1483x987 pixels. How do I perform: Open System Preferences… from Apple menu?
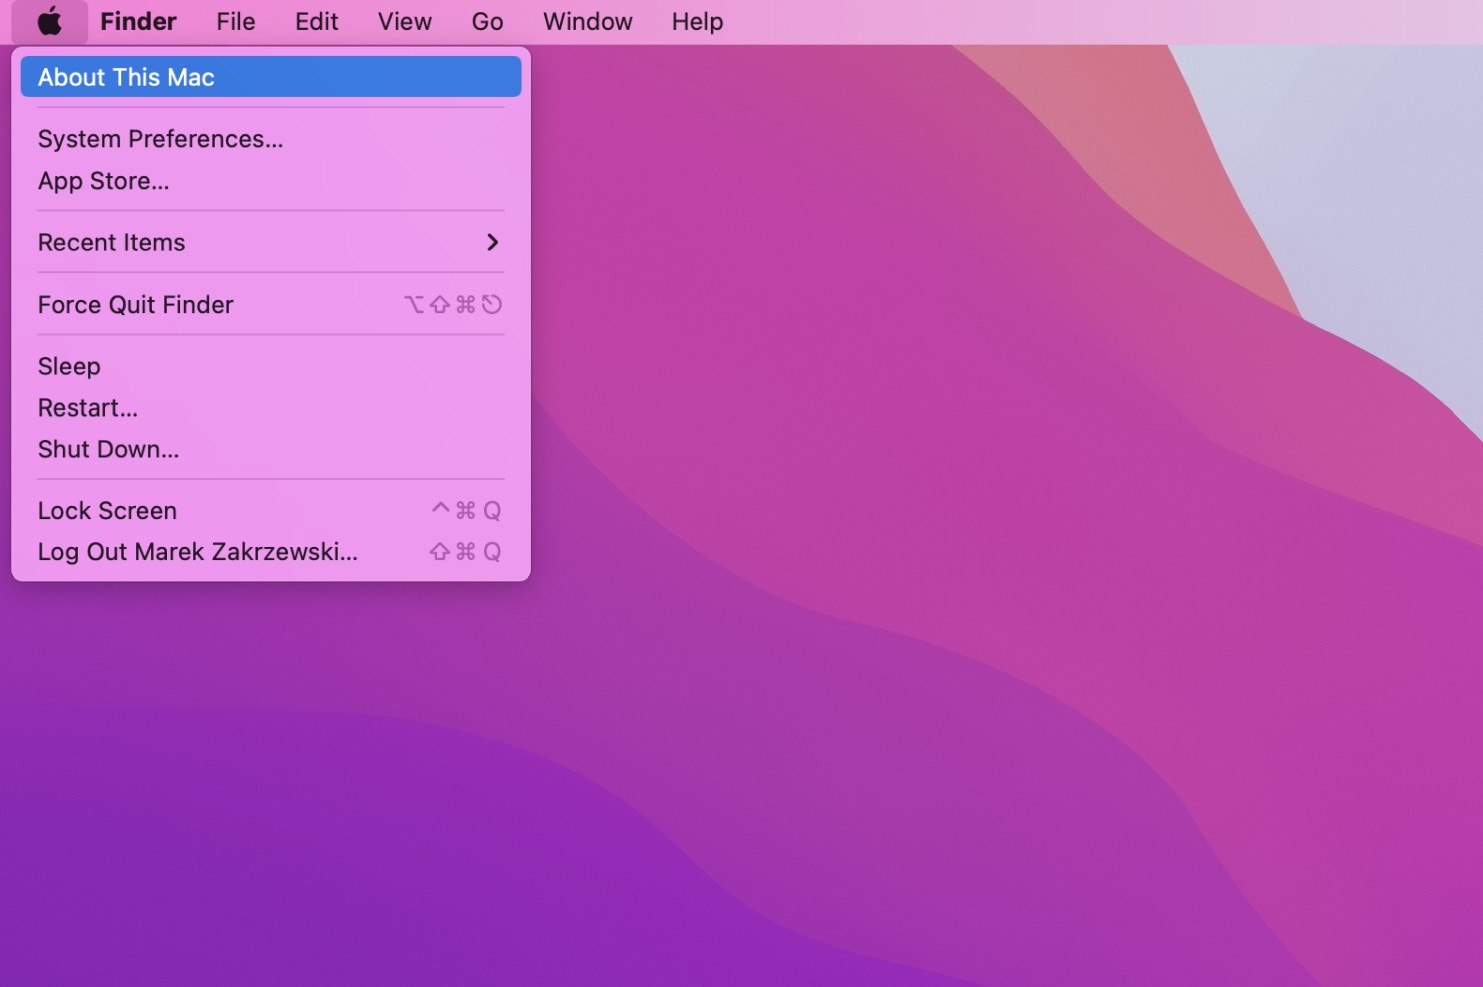pyautogui.click(x=271, y=139)
